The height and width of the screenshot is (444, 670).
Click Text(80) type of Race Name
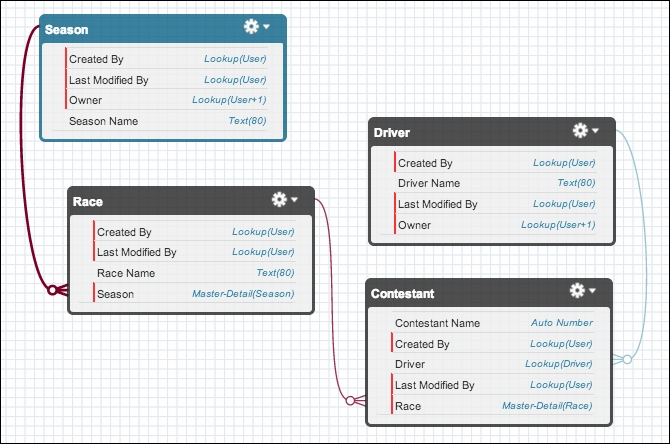coord(276,273)
